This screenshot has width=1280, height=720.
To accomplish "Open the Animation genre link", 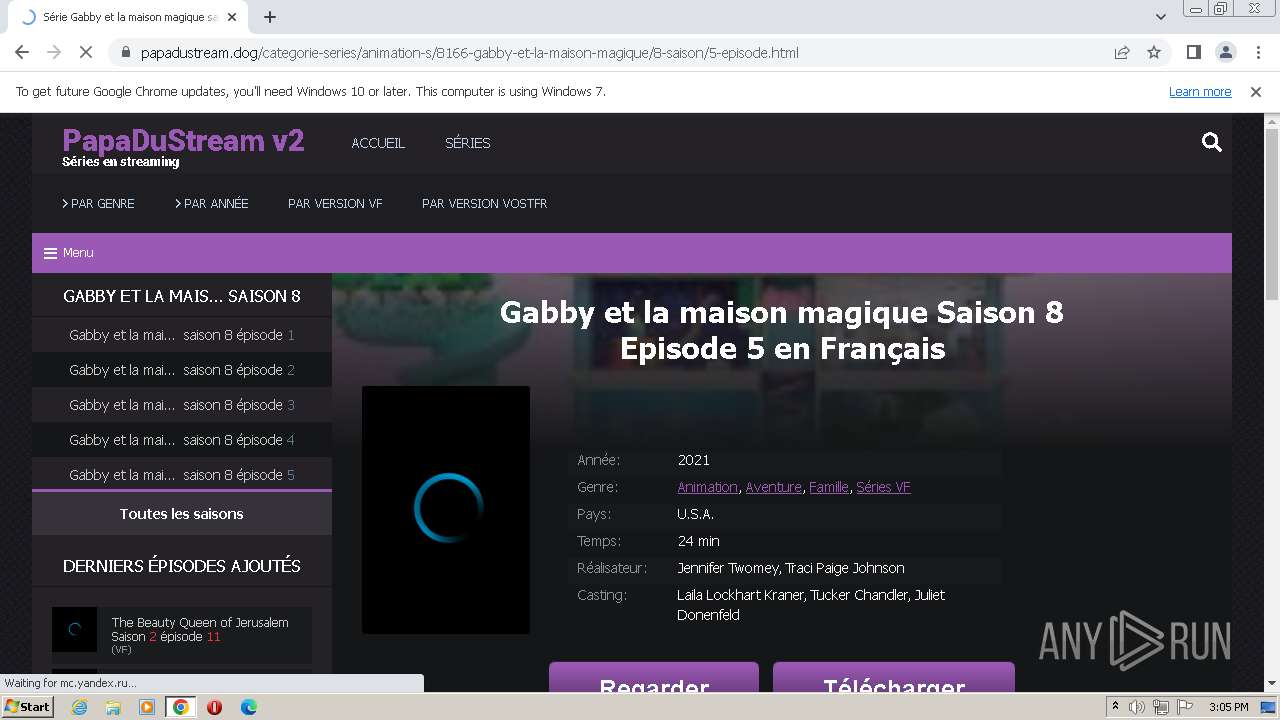I will coord(707,487).
